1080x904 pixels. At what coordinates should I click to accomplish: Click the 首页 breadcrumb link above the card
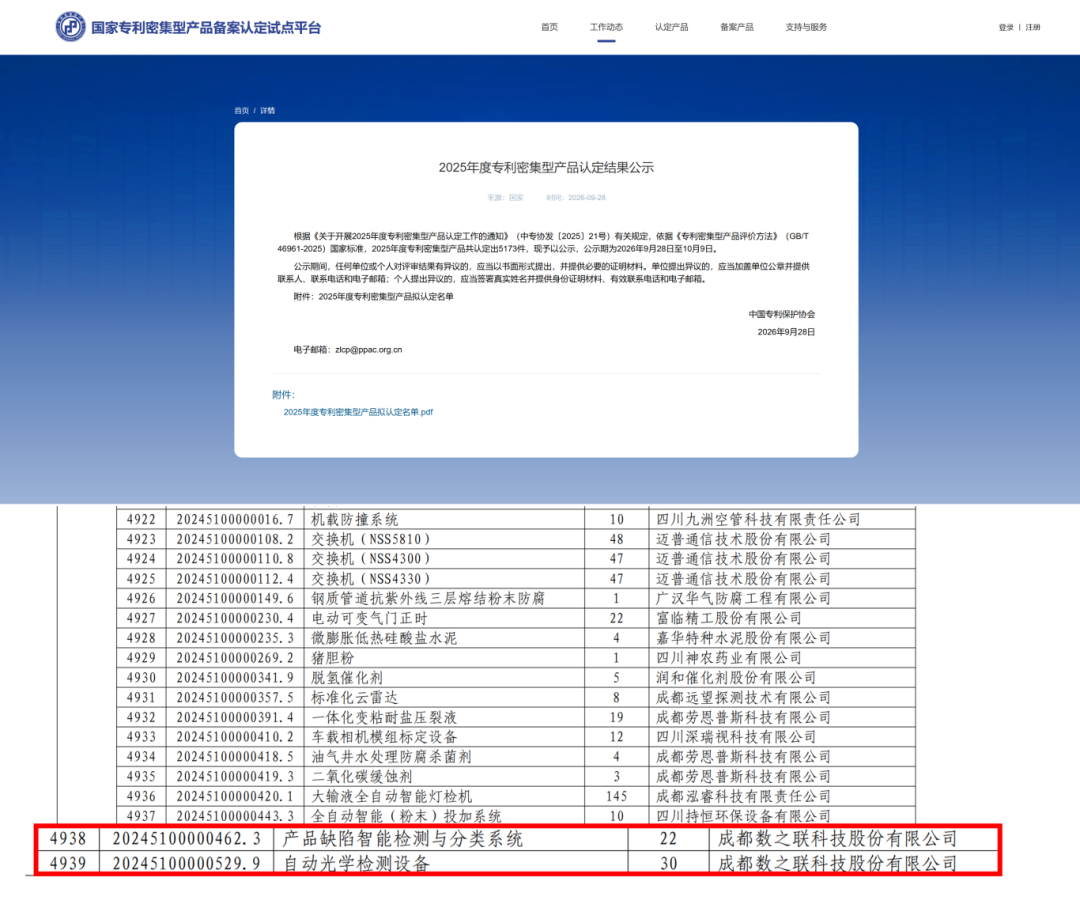point(241,110)
